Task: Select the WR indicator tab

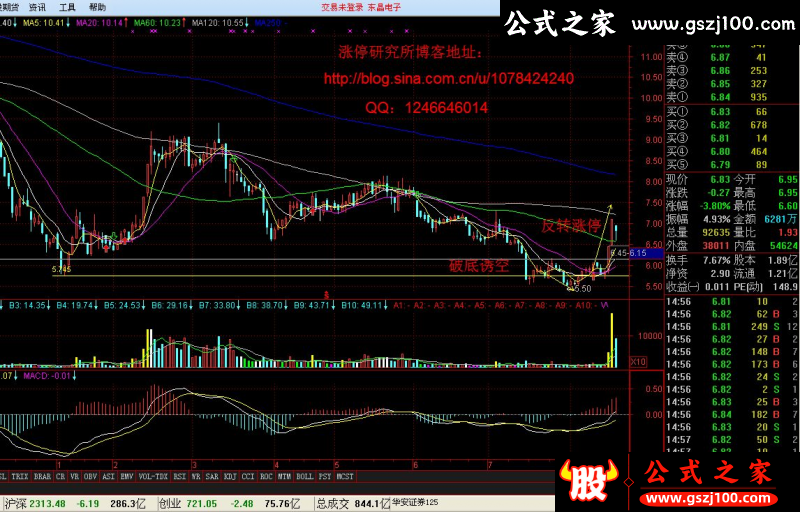Action: (x=196, y=476)
